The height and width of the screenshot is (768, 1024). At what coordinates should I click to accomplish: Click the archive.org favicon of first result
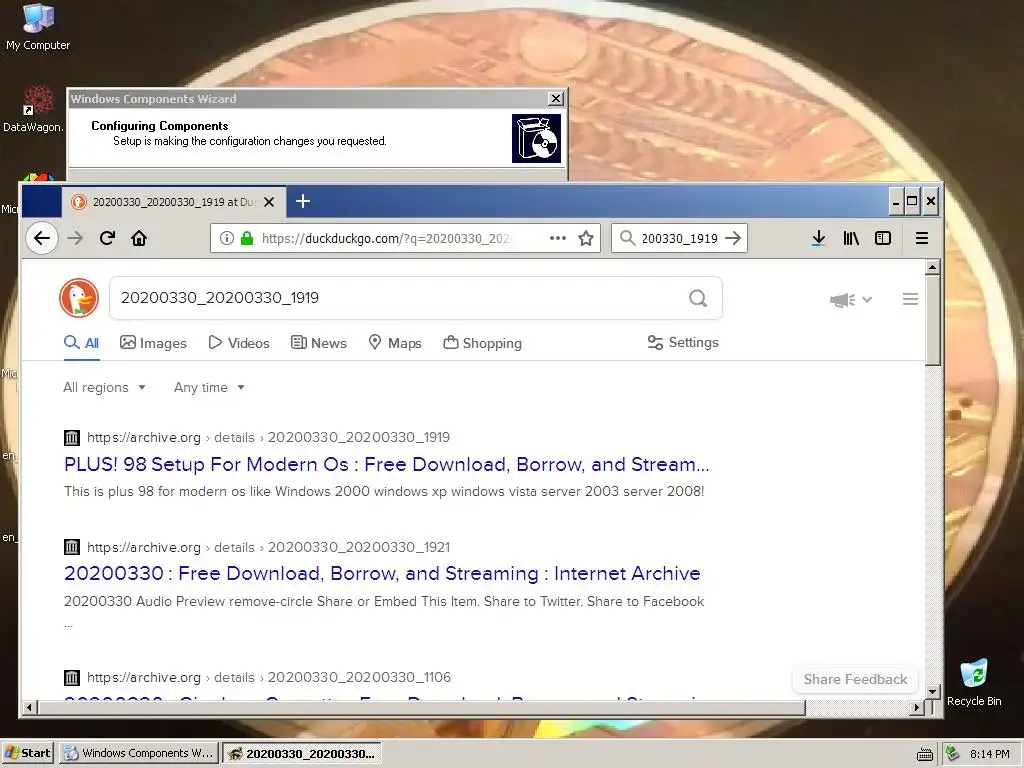72,438
